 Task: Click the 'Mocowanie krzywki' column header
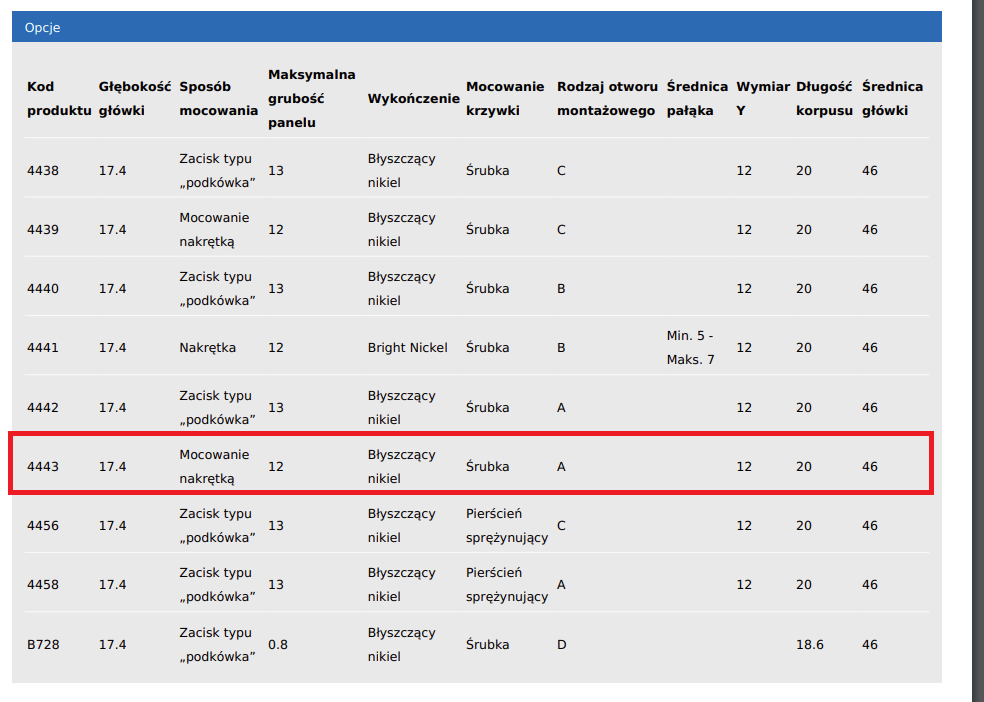pos(505,98)
